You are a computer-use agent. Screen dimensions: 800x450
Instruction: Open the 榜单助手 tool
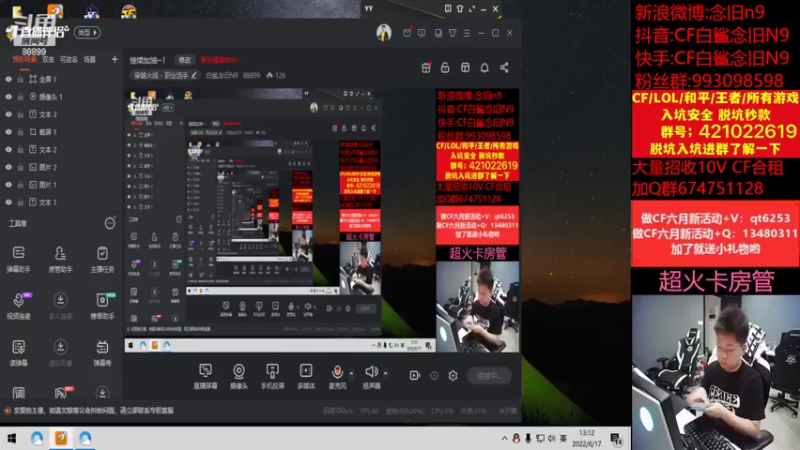pos(102,306)
